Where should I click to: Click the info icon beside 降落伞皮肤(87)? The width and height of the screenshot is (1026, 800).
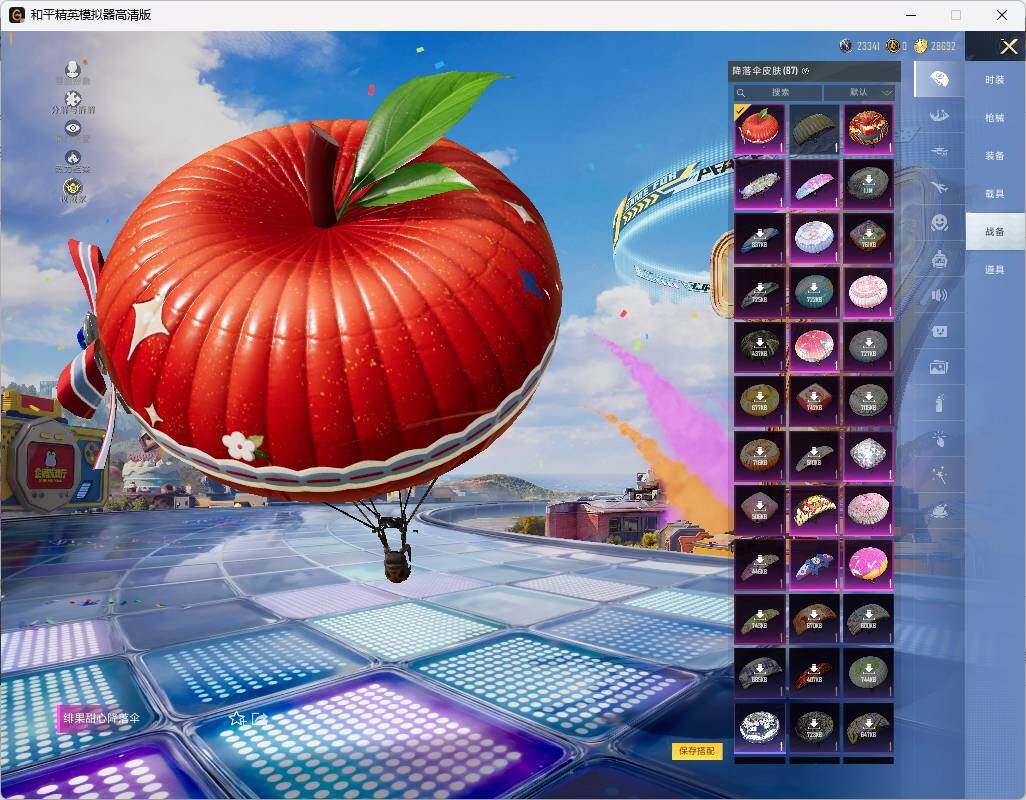(x=805, y=71)
